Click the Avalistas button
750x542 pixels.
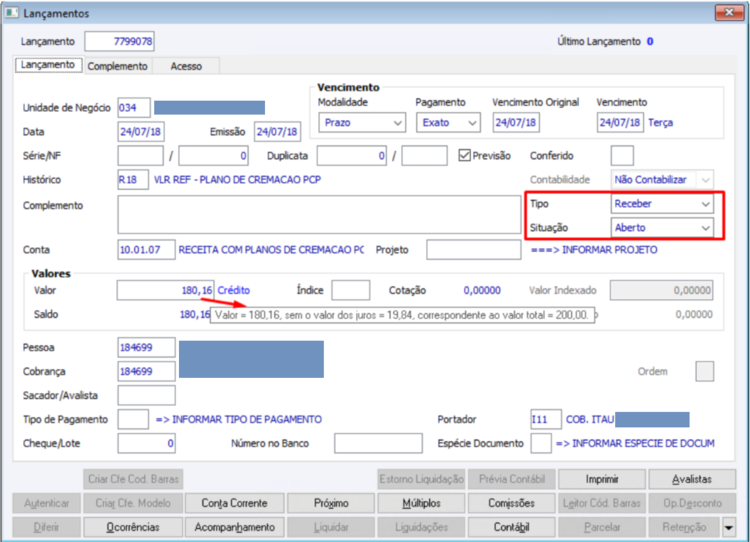(x=692, y=479)
